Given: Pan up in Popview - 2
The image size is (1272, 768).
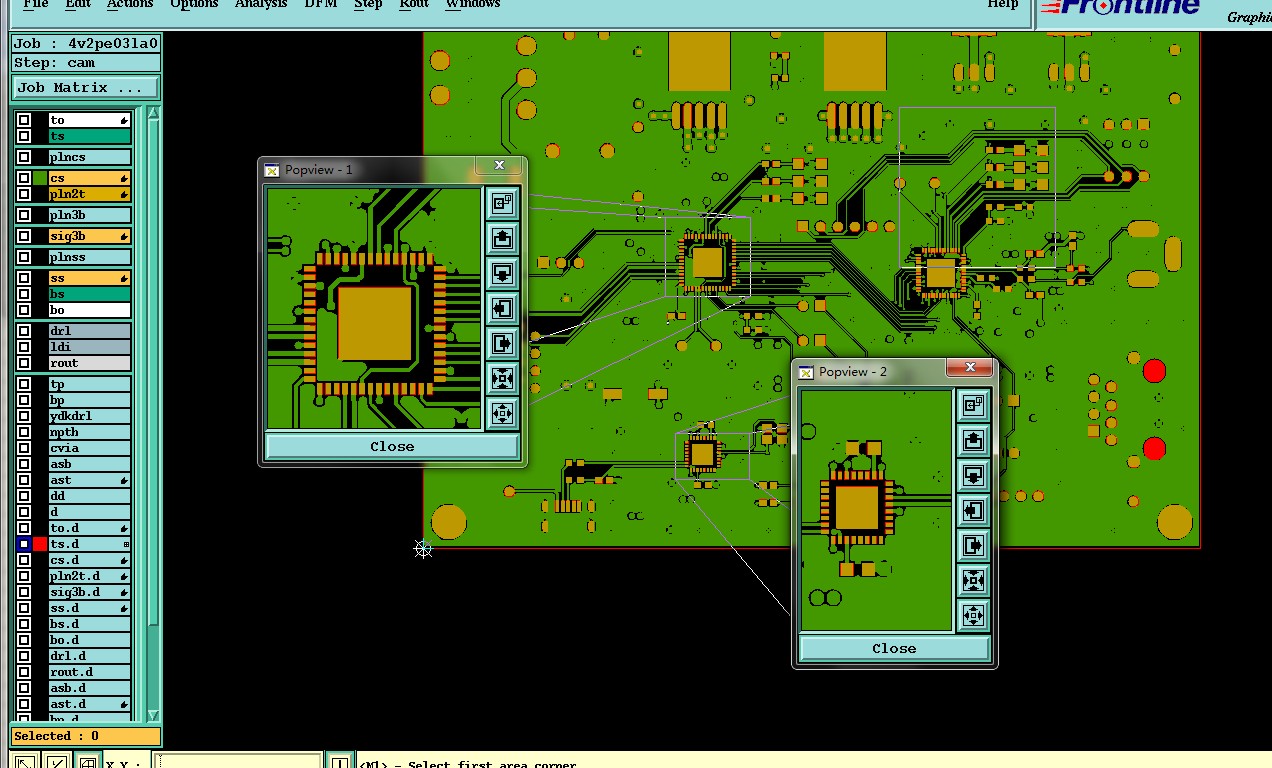Looking at the screenshot, I should 973,440.
